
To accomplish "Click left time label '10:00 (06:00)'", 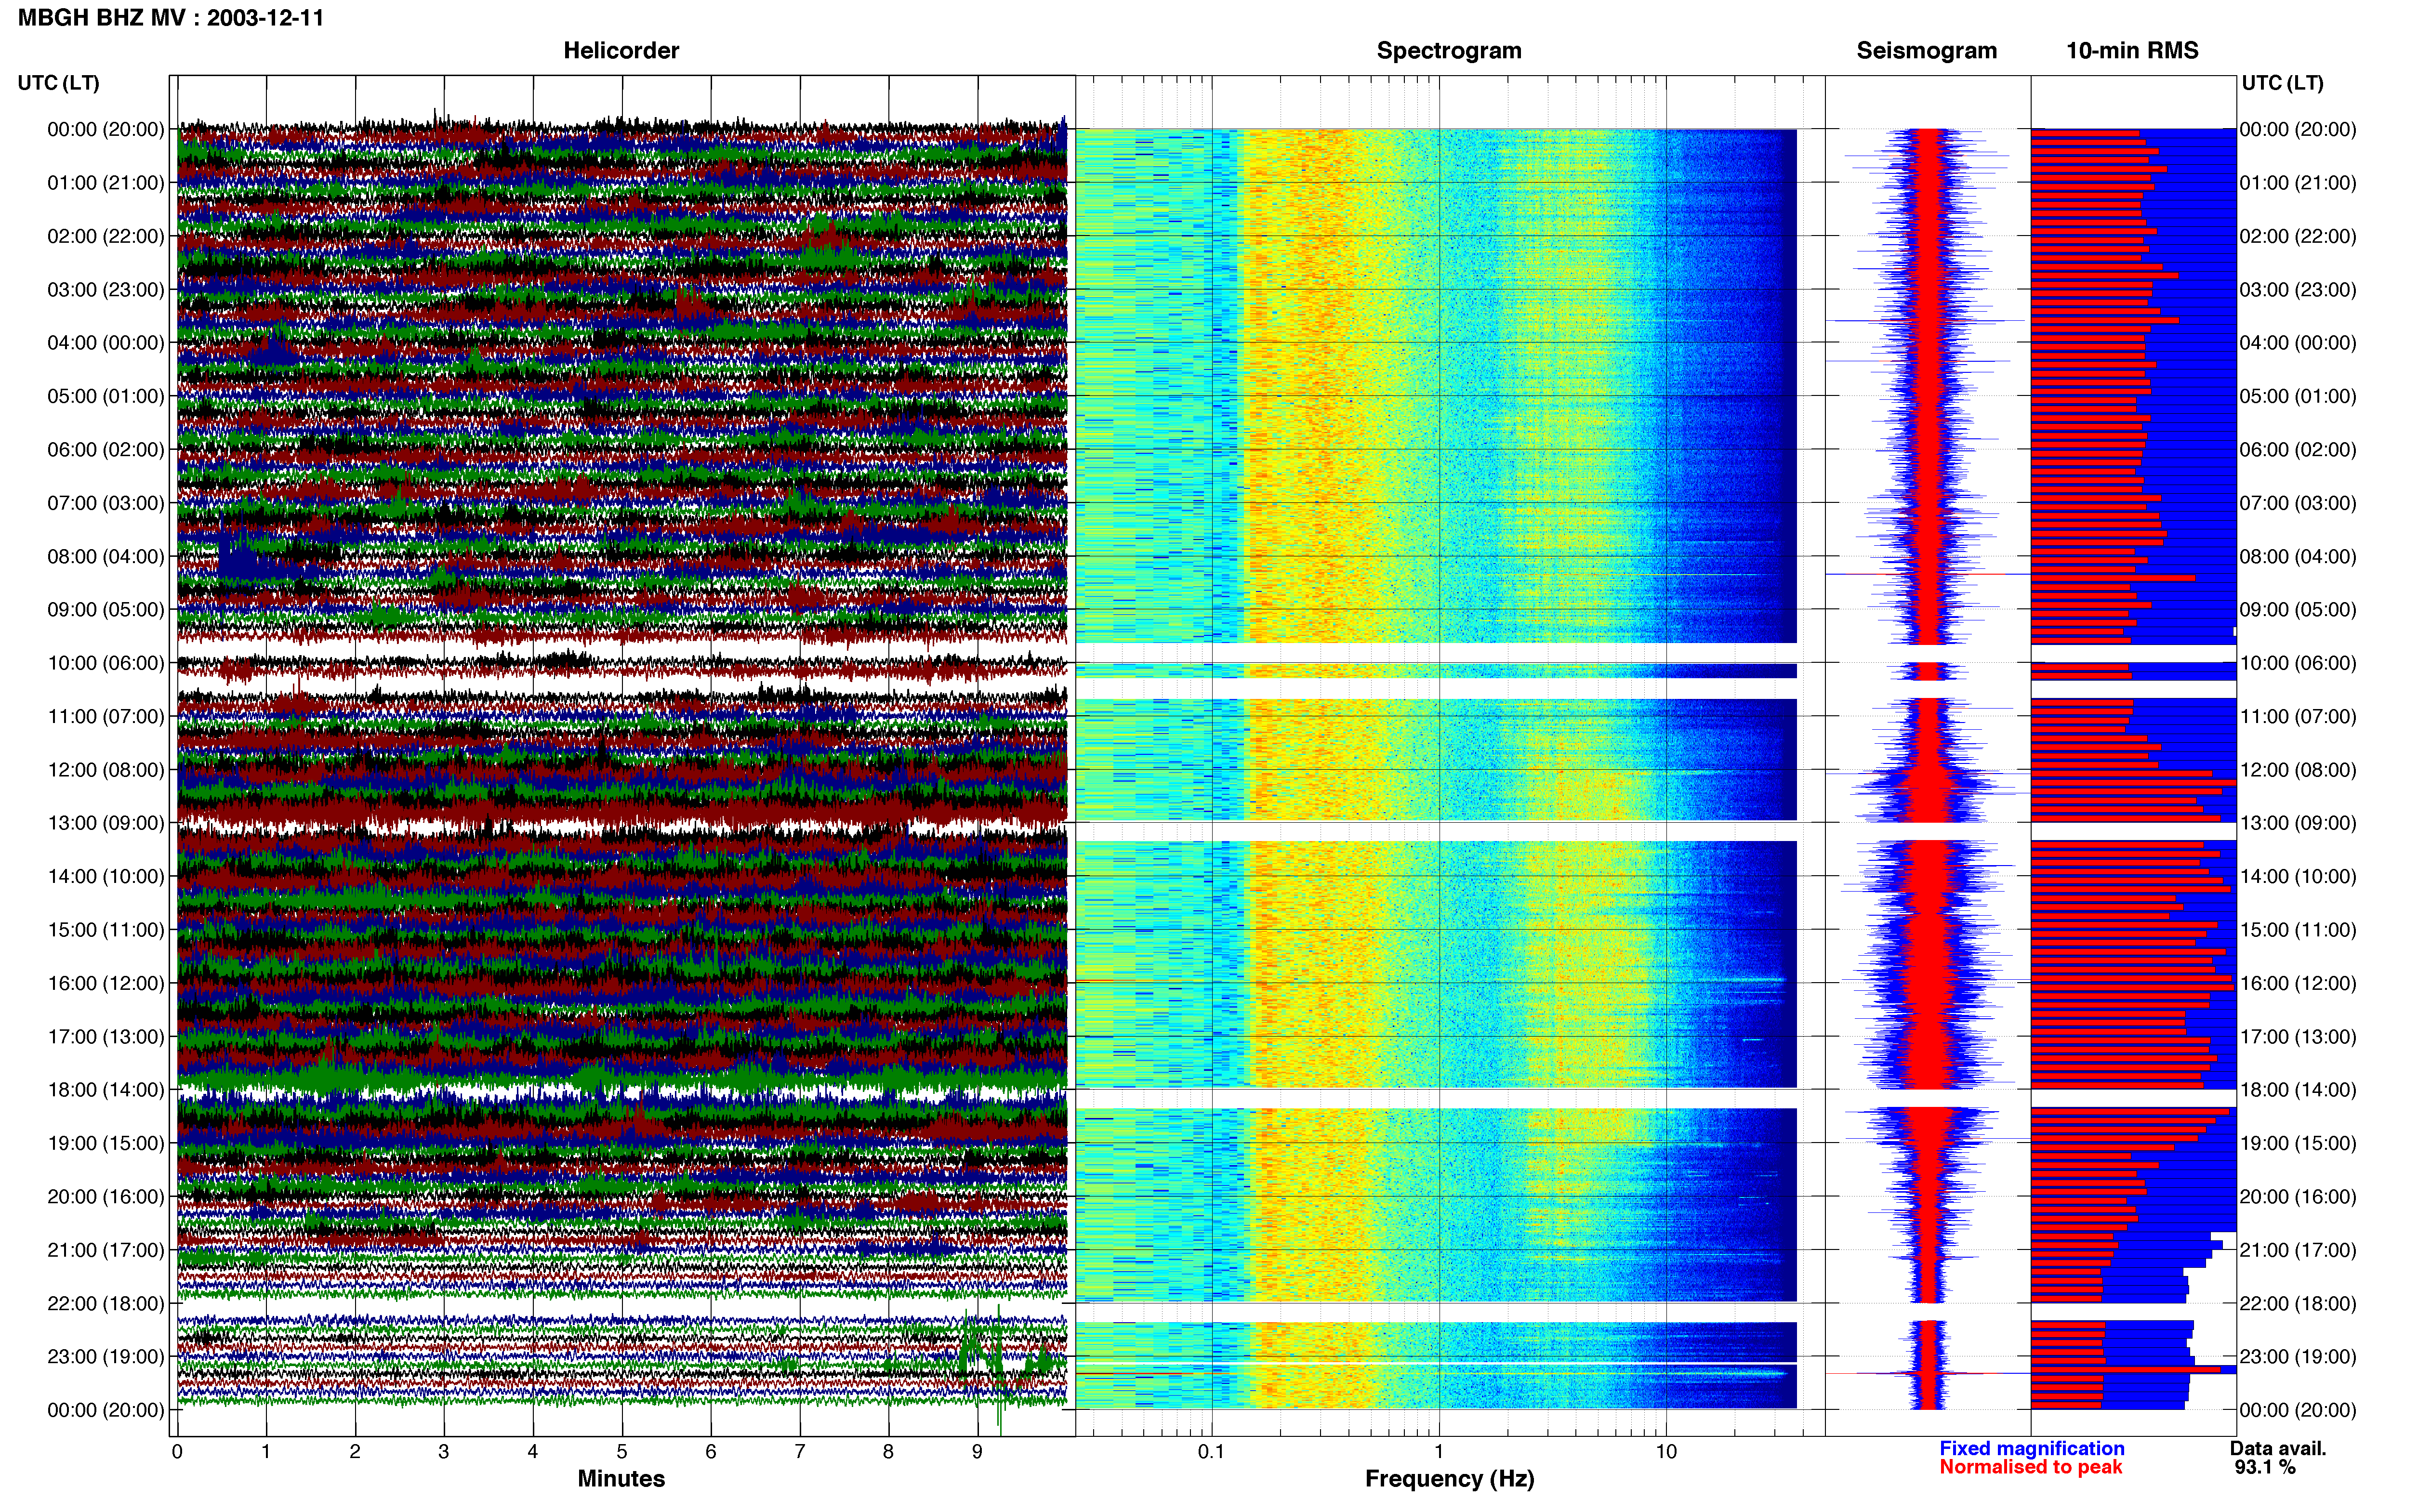I will pyautogui.click(x=106, y=663).
